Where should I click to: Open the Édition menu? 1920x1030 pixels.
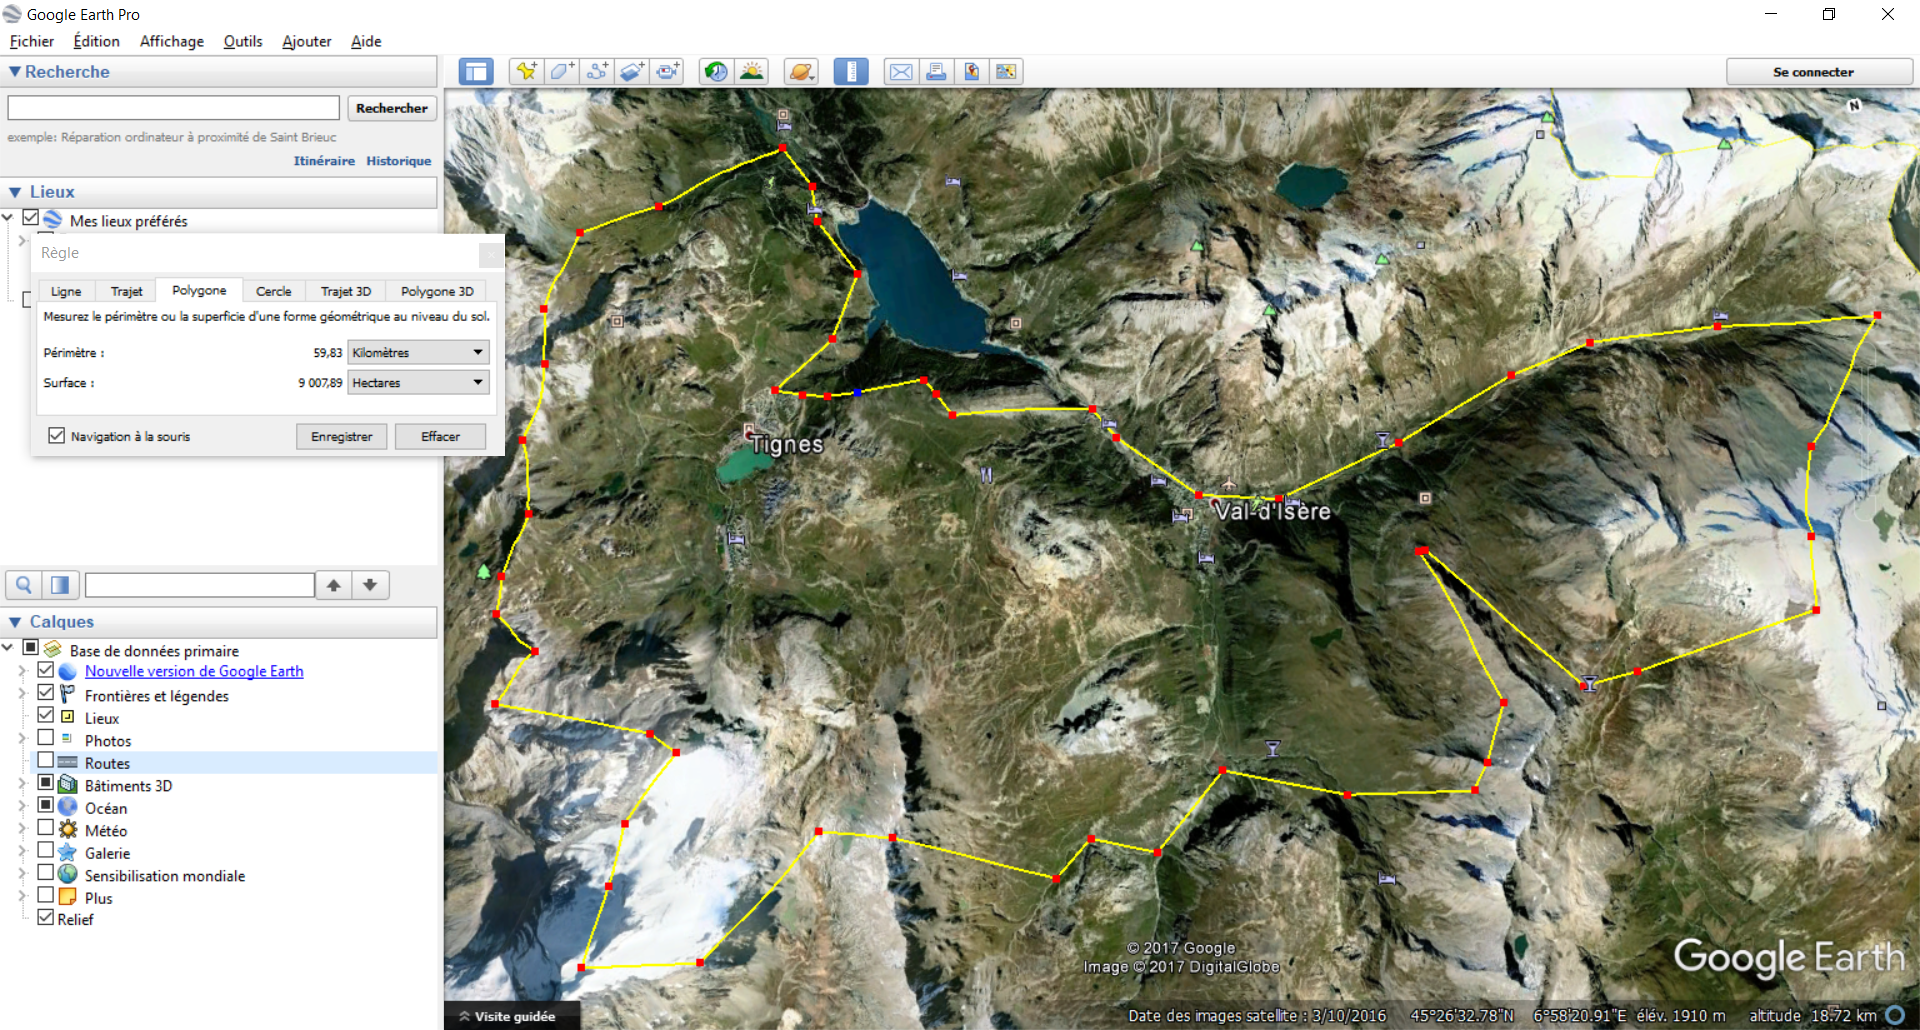pyautogui.click(x=96, y=41)
